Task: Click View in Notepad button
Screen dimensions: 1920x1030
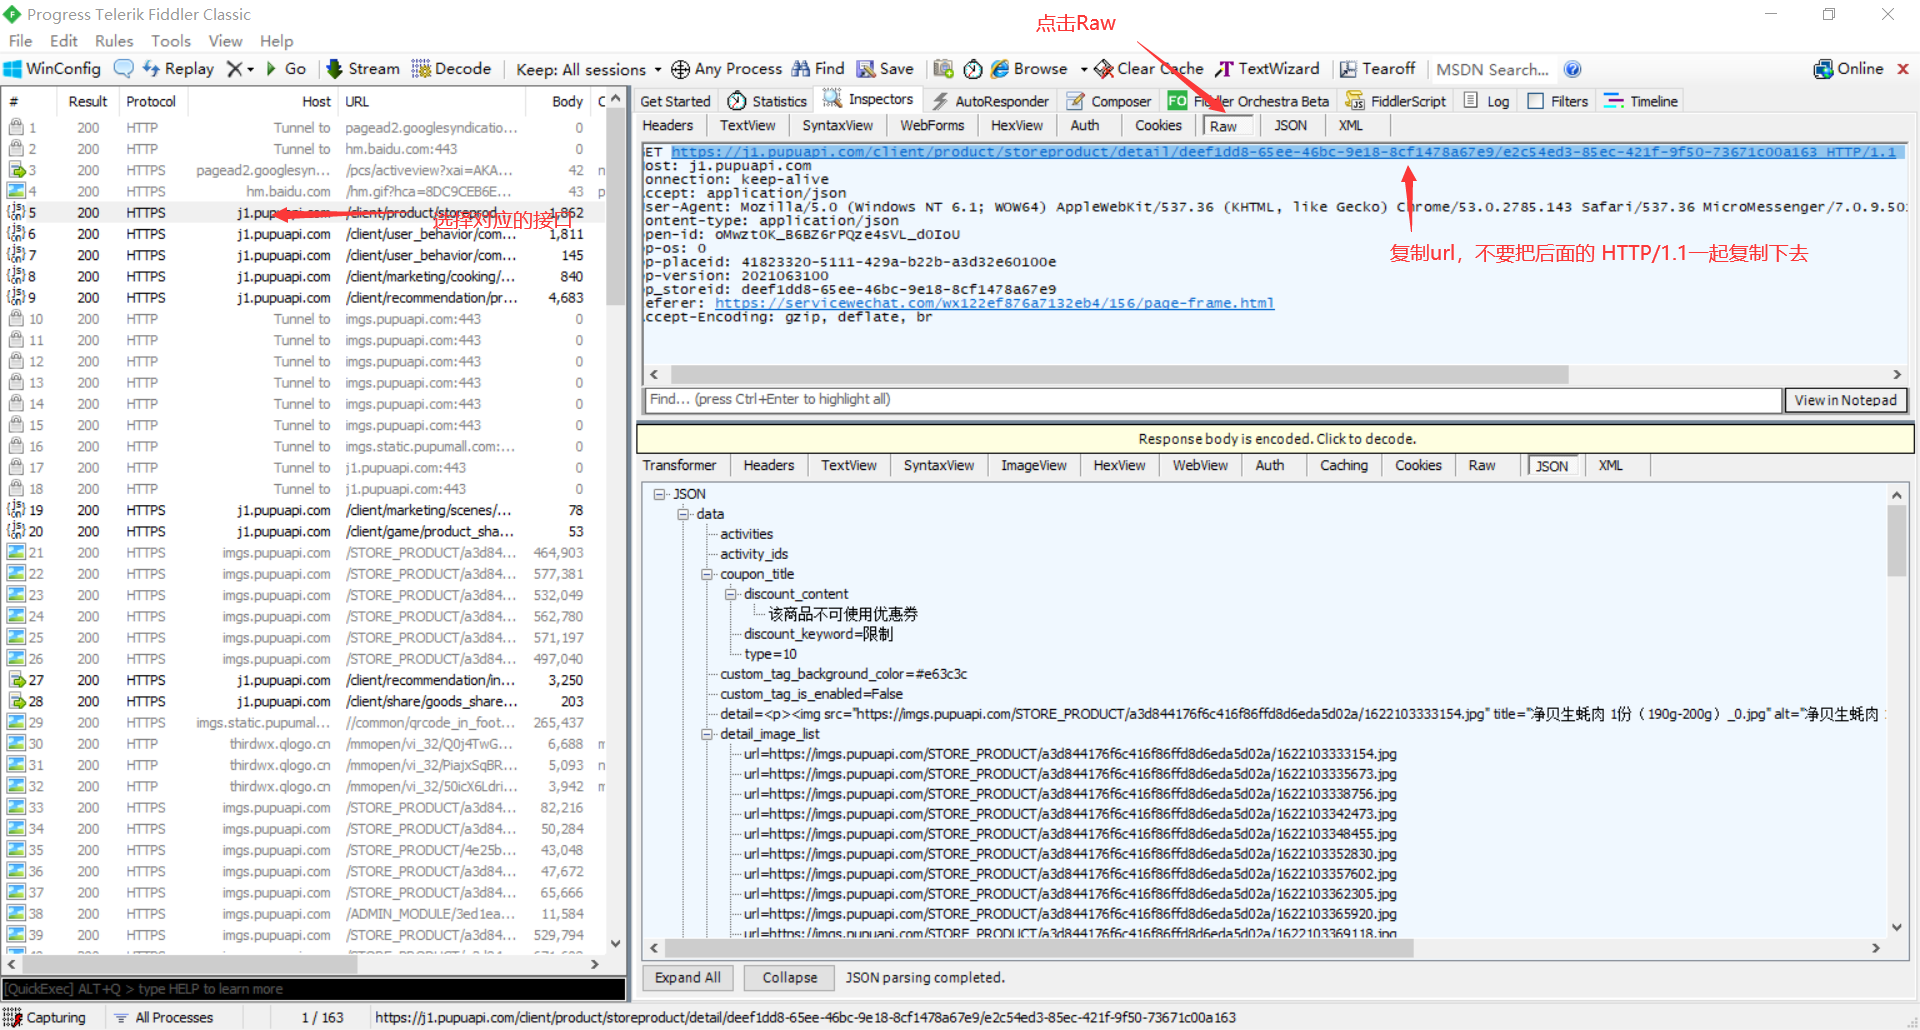Action: coord(1846,400)
